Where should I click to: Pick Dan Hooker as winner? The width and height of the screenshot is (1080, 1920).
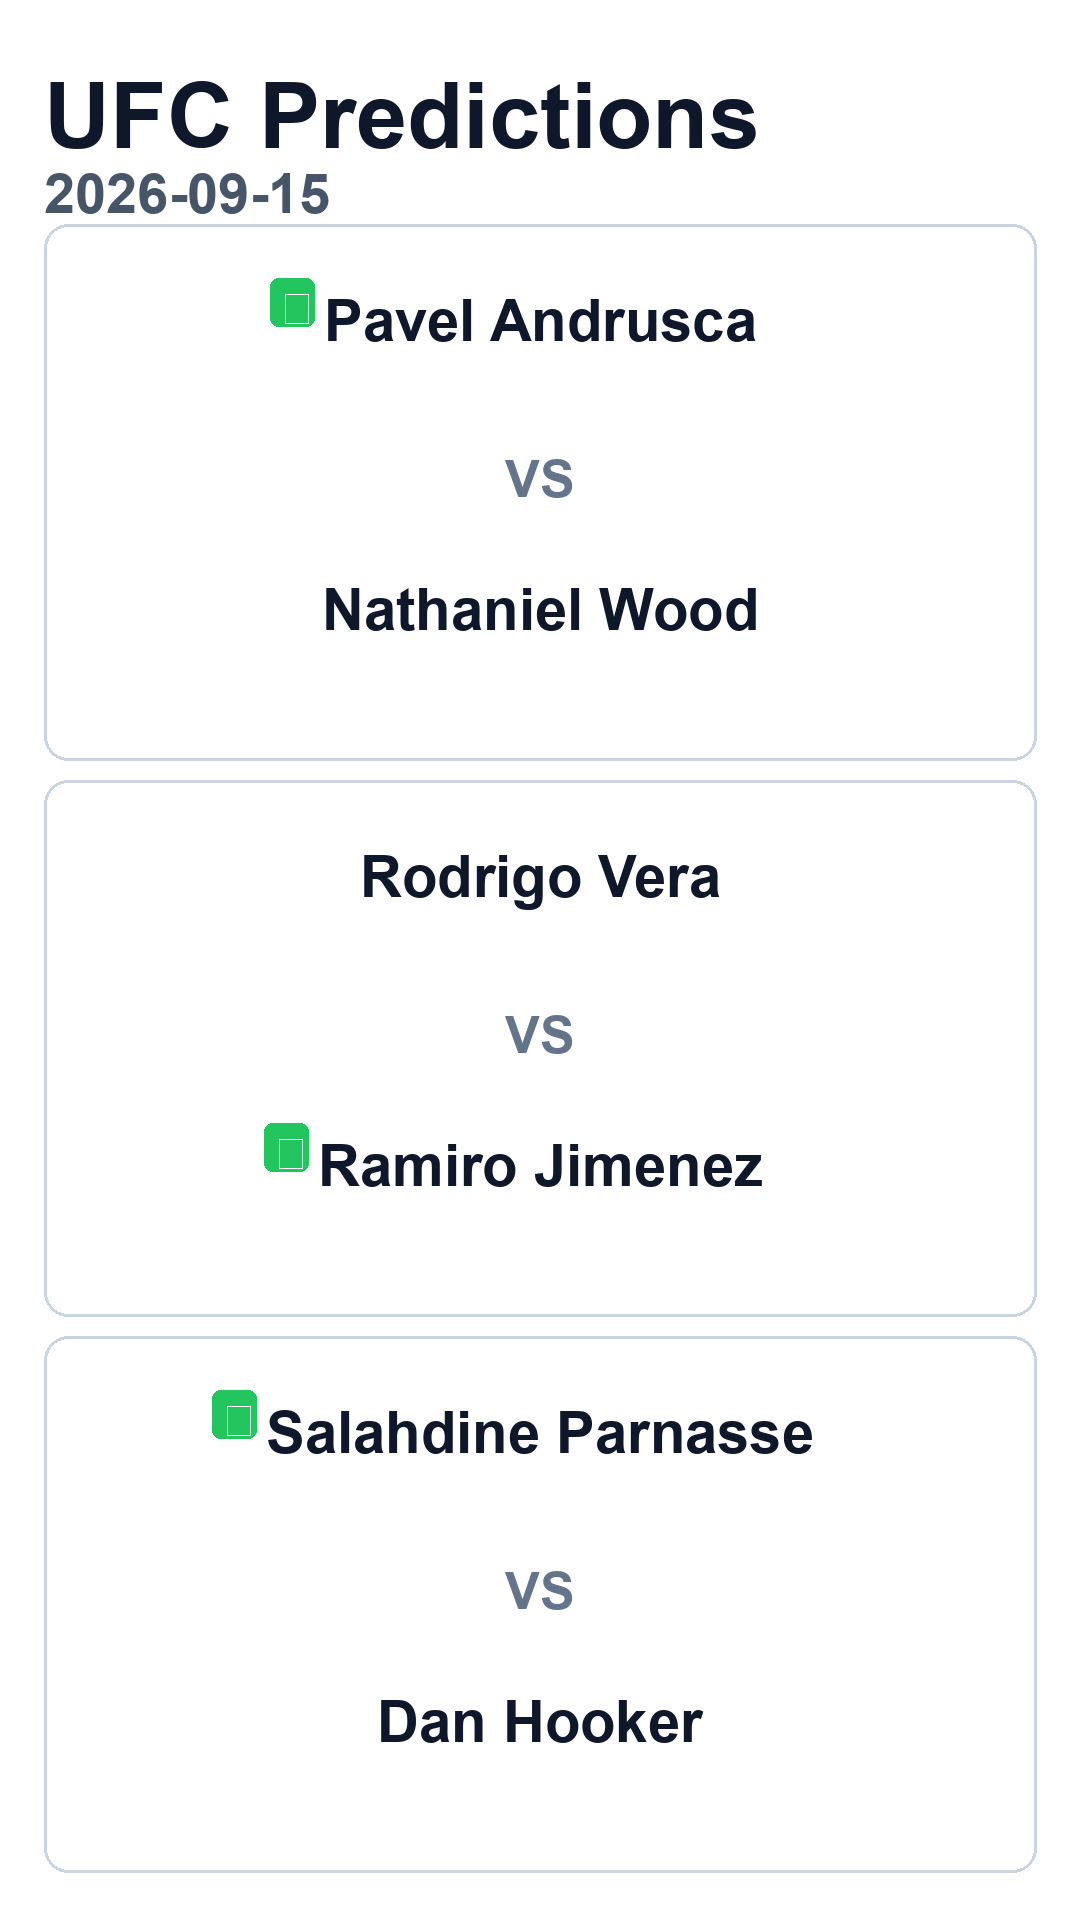[x=540, y=1722]
